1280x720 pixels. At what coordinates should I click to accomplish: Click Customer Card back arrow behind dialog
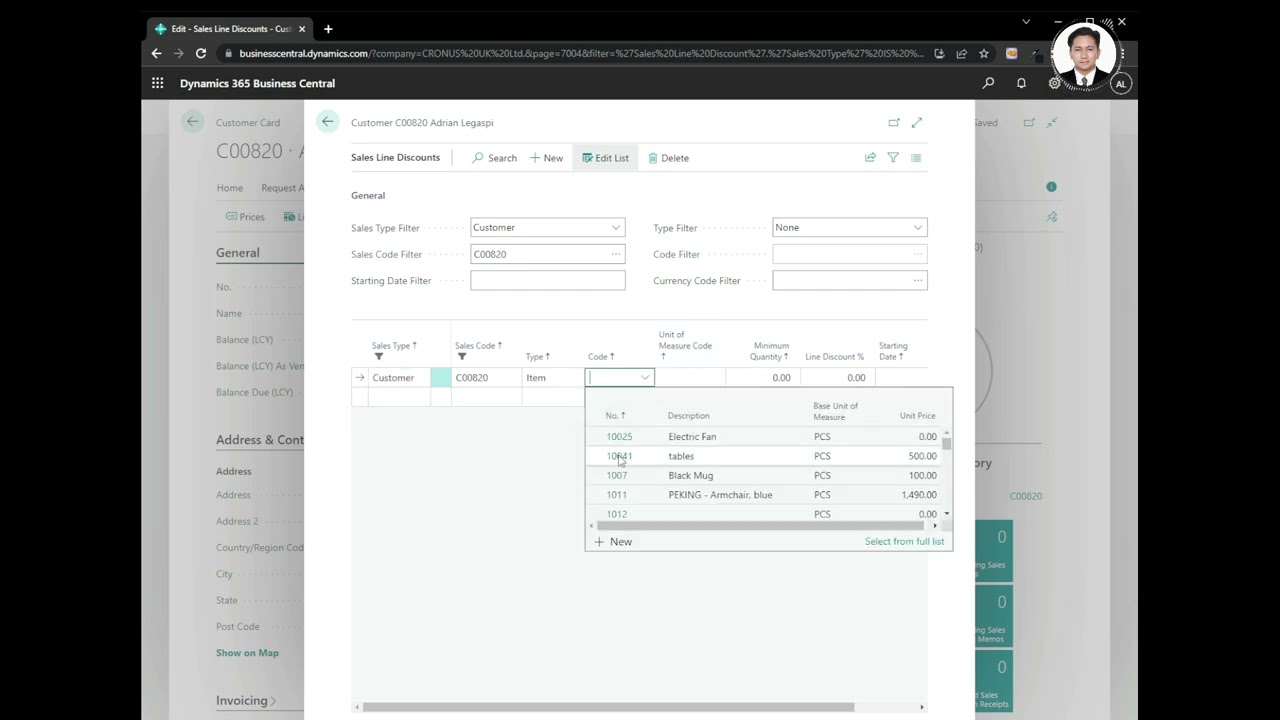pyautogui.click(x=192, y=122)
